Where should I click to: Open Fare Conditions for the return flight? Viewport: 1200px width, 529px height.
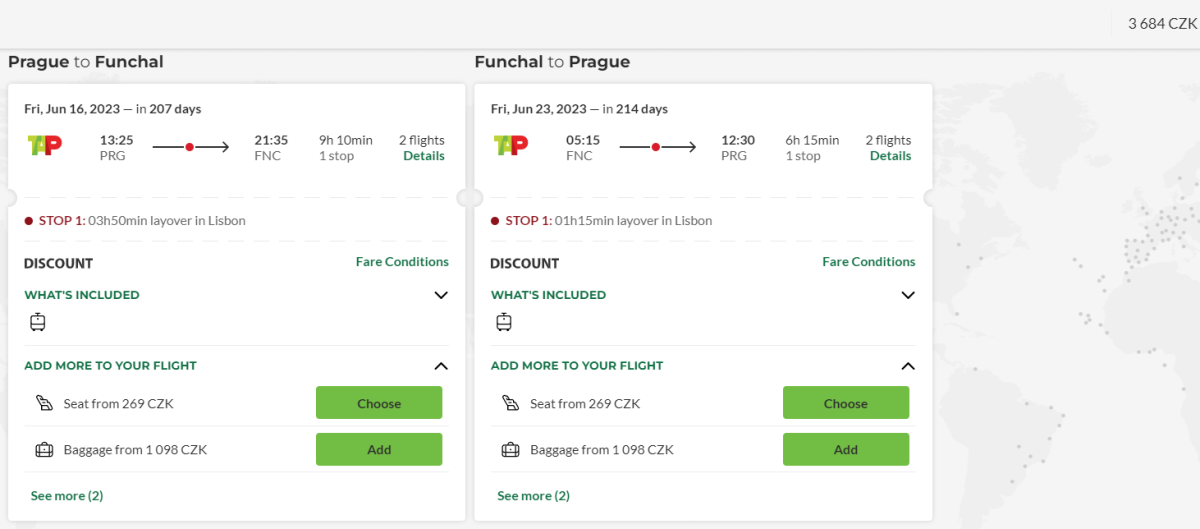click(868, 262)
